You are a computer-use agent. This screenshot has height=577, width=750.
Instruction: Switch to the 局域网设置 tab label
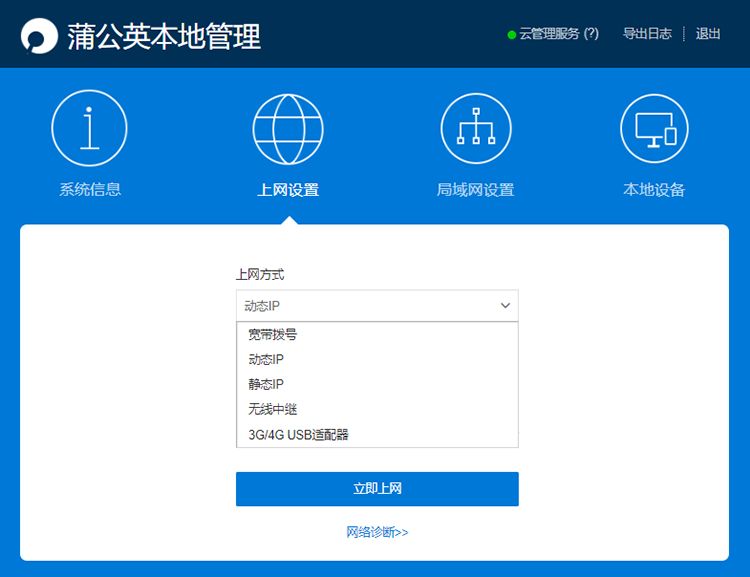(x=475, y=190)
